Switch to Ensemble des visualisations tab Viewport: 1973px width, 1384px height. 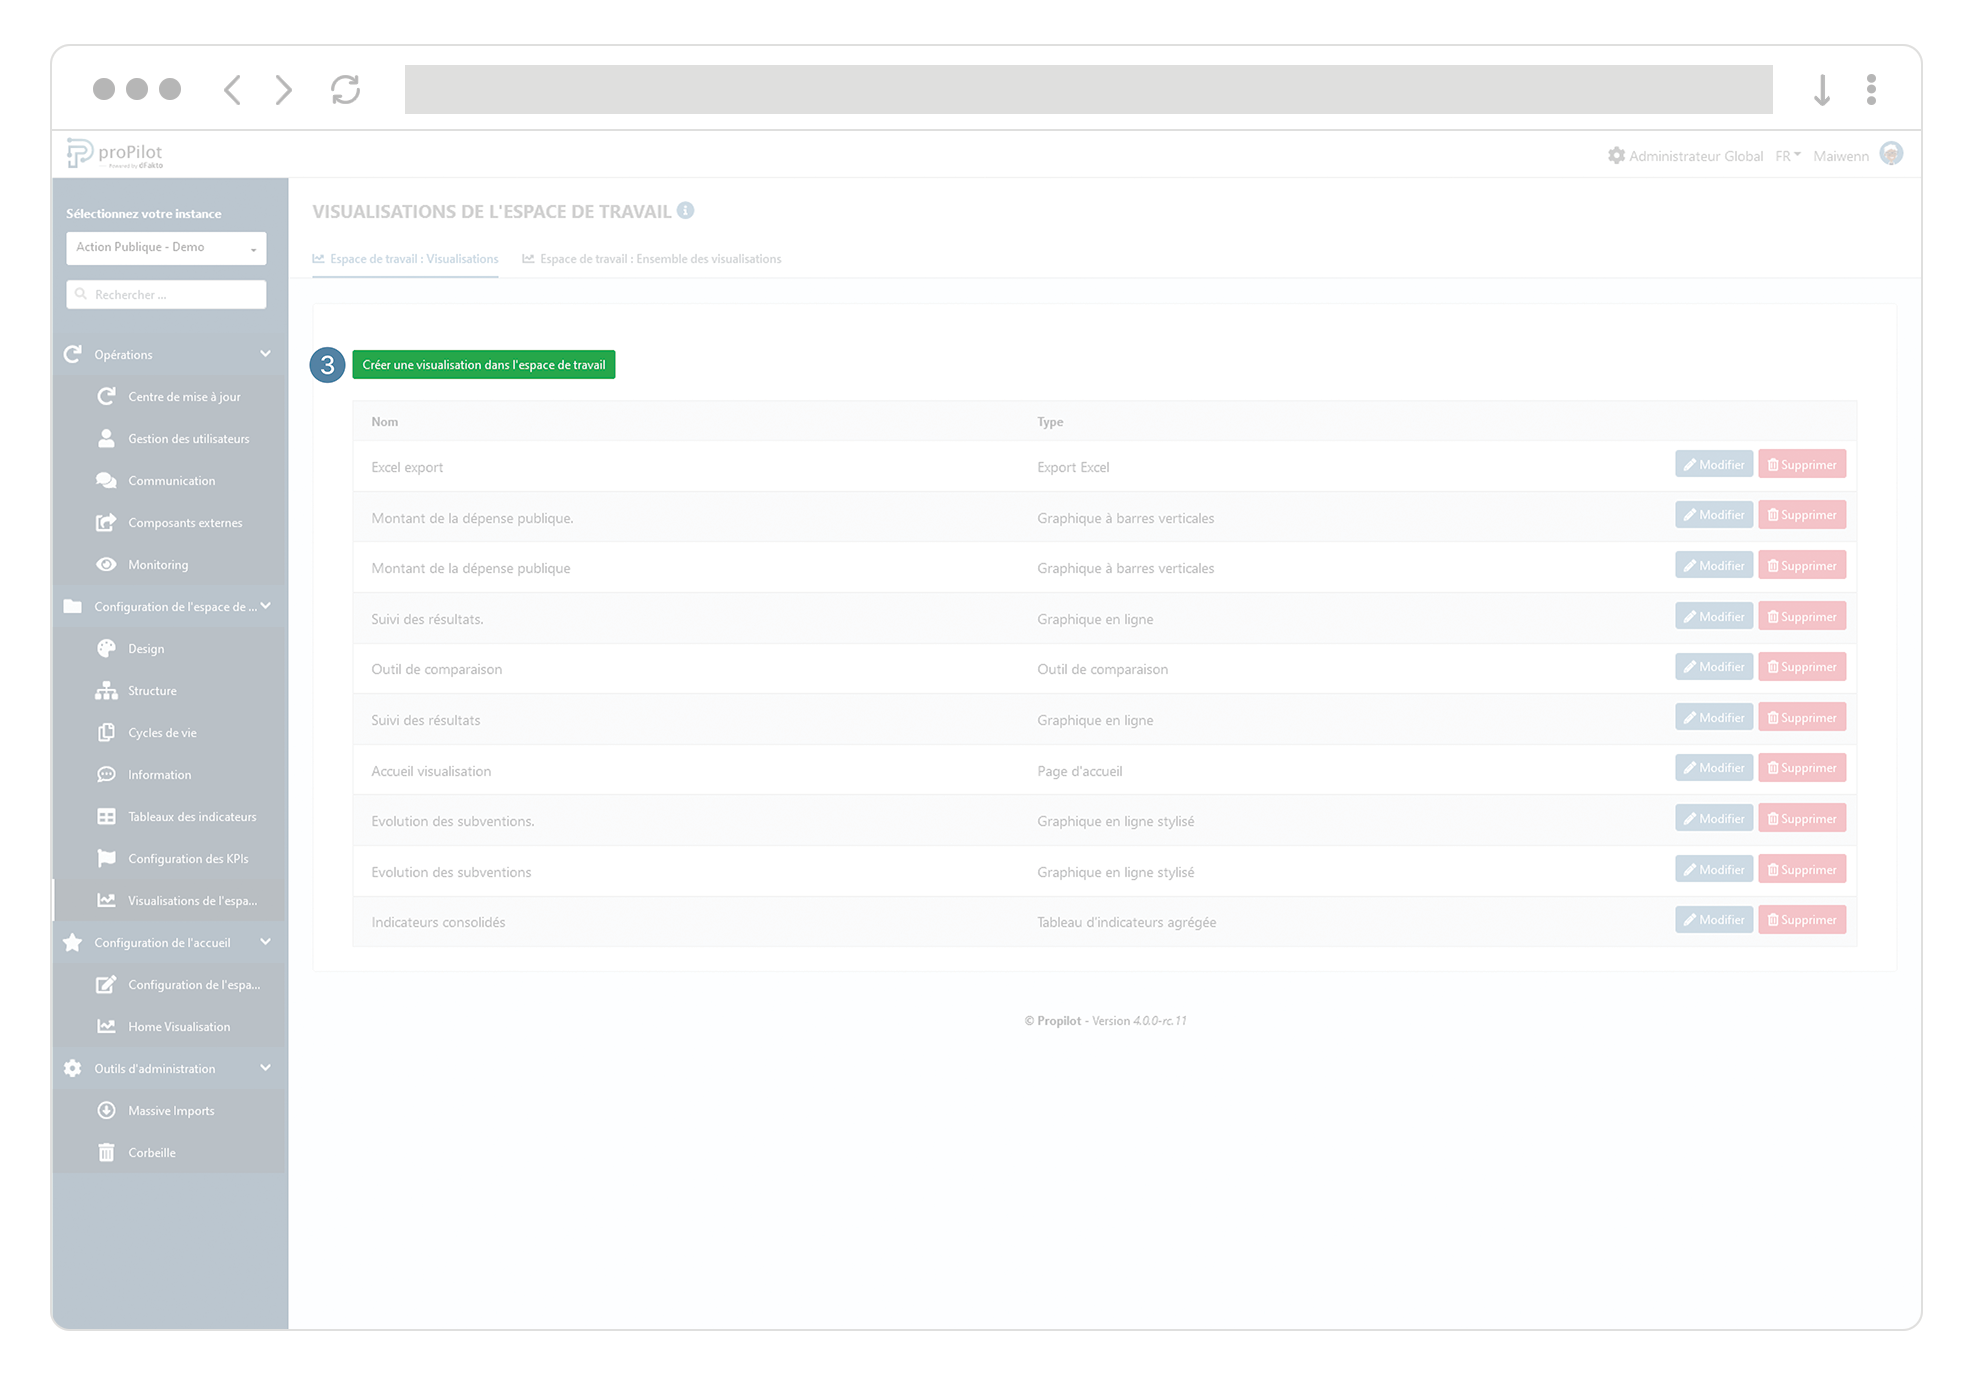[652, 259]
